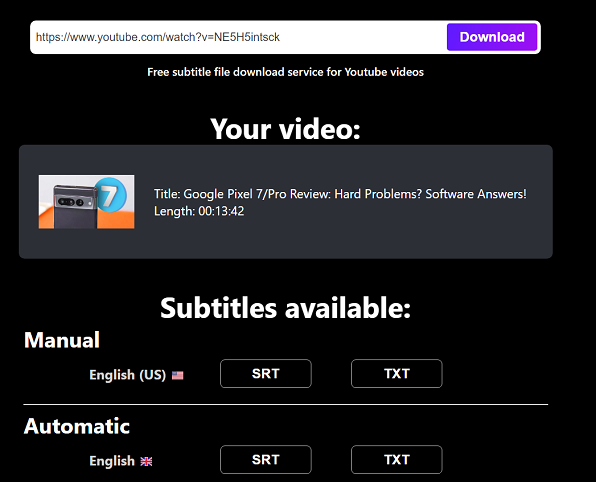Click the Manual section heading
Image resolution: width=596 pixels, height=482 pixels.
(62, 340)
